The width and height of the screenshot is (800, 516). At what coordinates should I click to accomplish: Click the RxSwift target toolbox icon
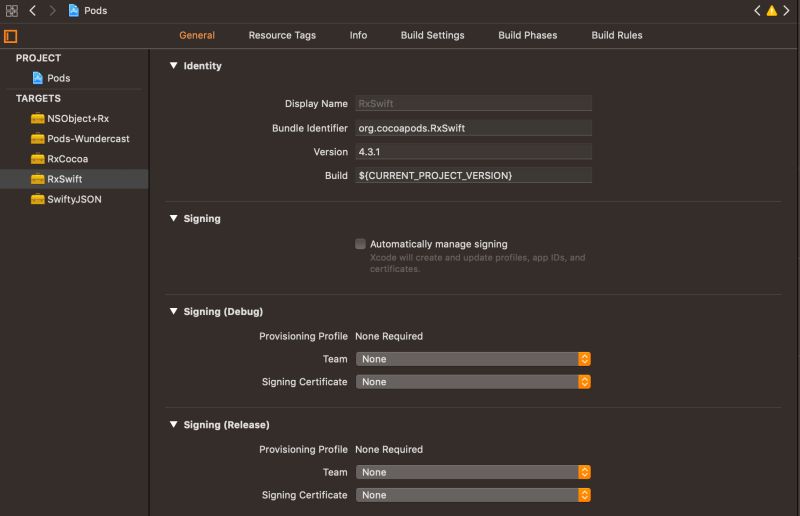[x=37, y=179]
